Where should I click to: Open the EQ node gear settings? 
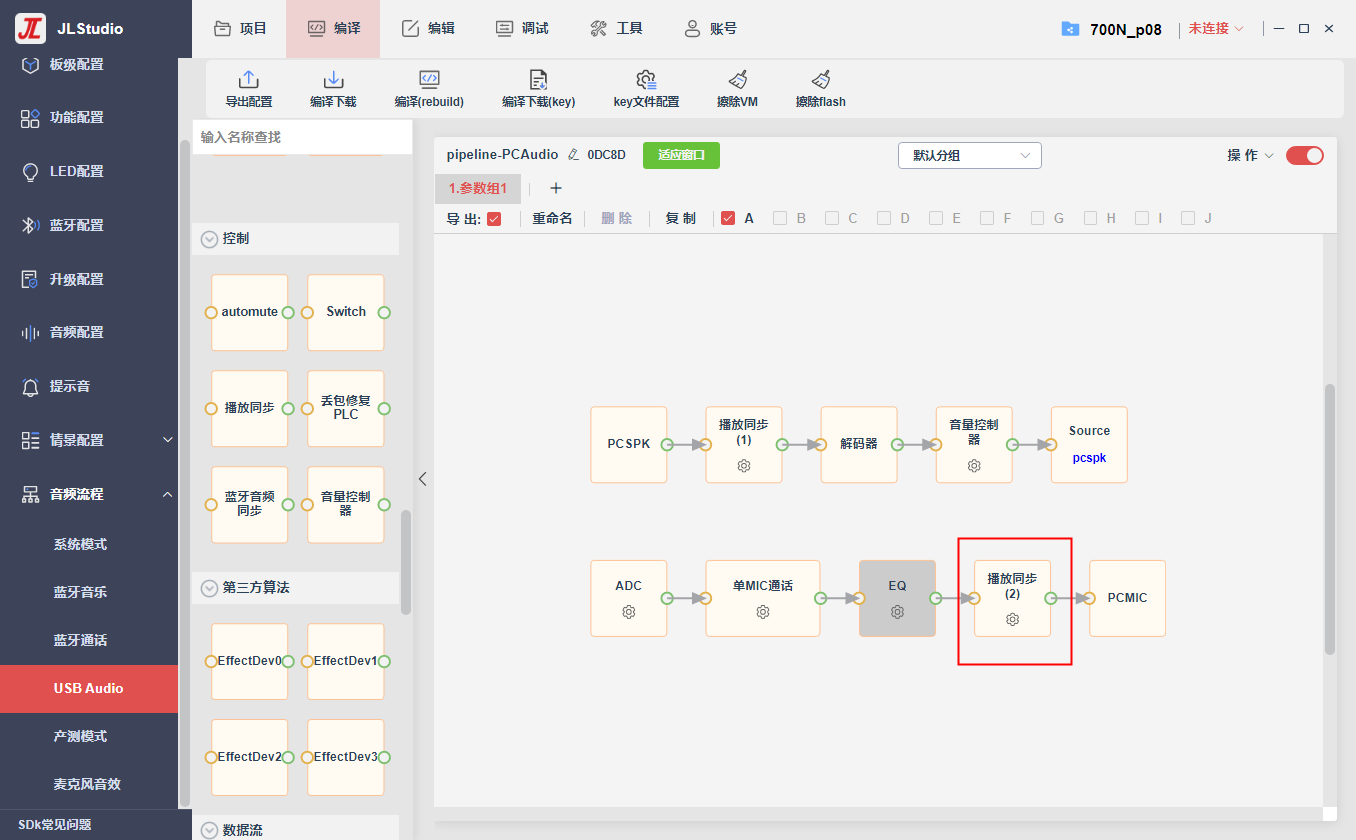[x=897, y=612]
